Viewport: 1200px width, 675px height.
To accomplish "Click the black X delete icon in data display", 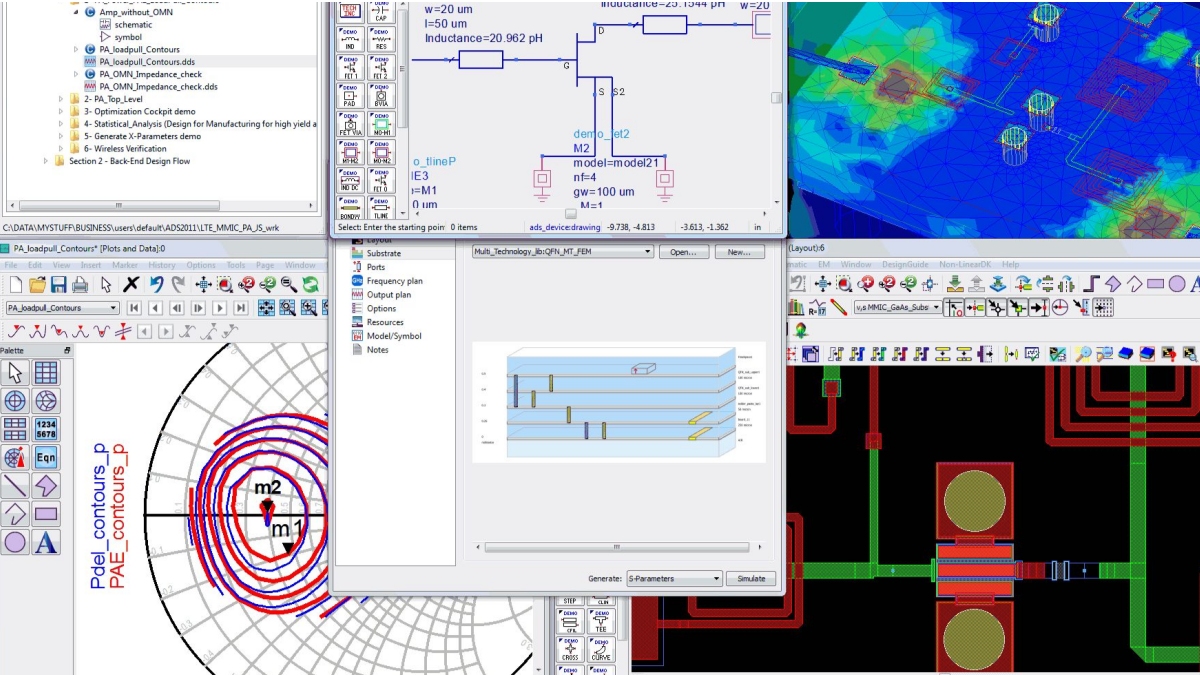I will tap(131, 284).
